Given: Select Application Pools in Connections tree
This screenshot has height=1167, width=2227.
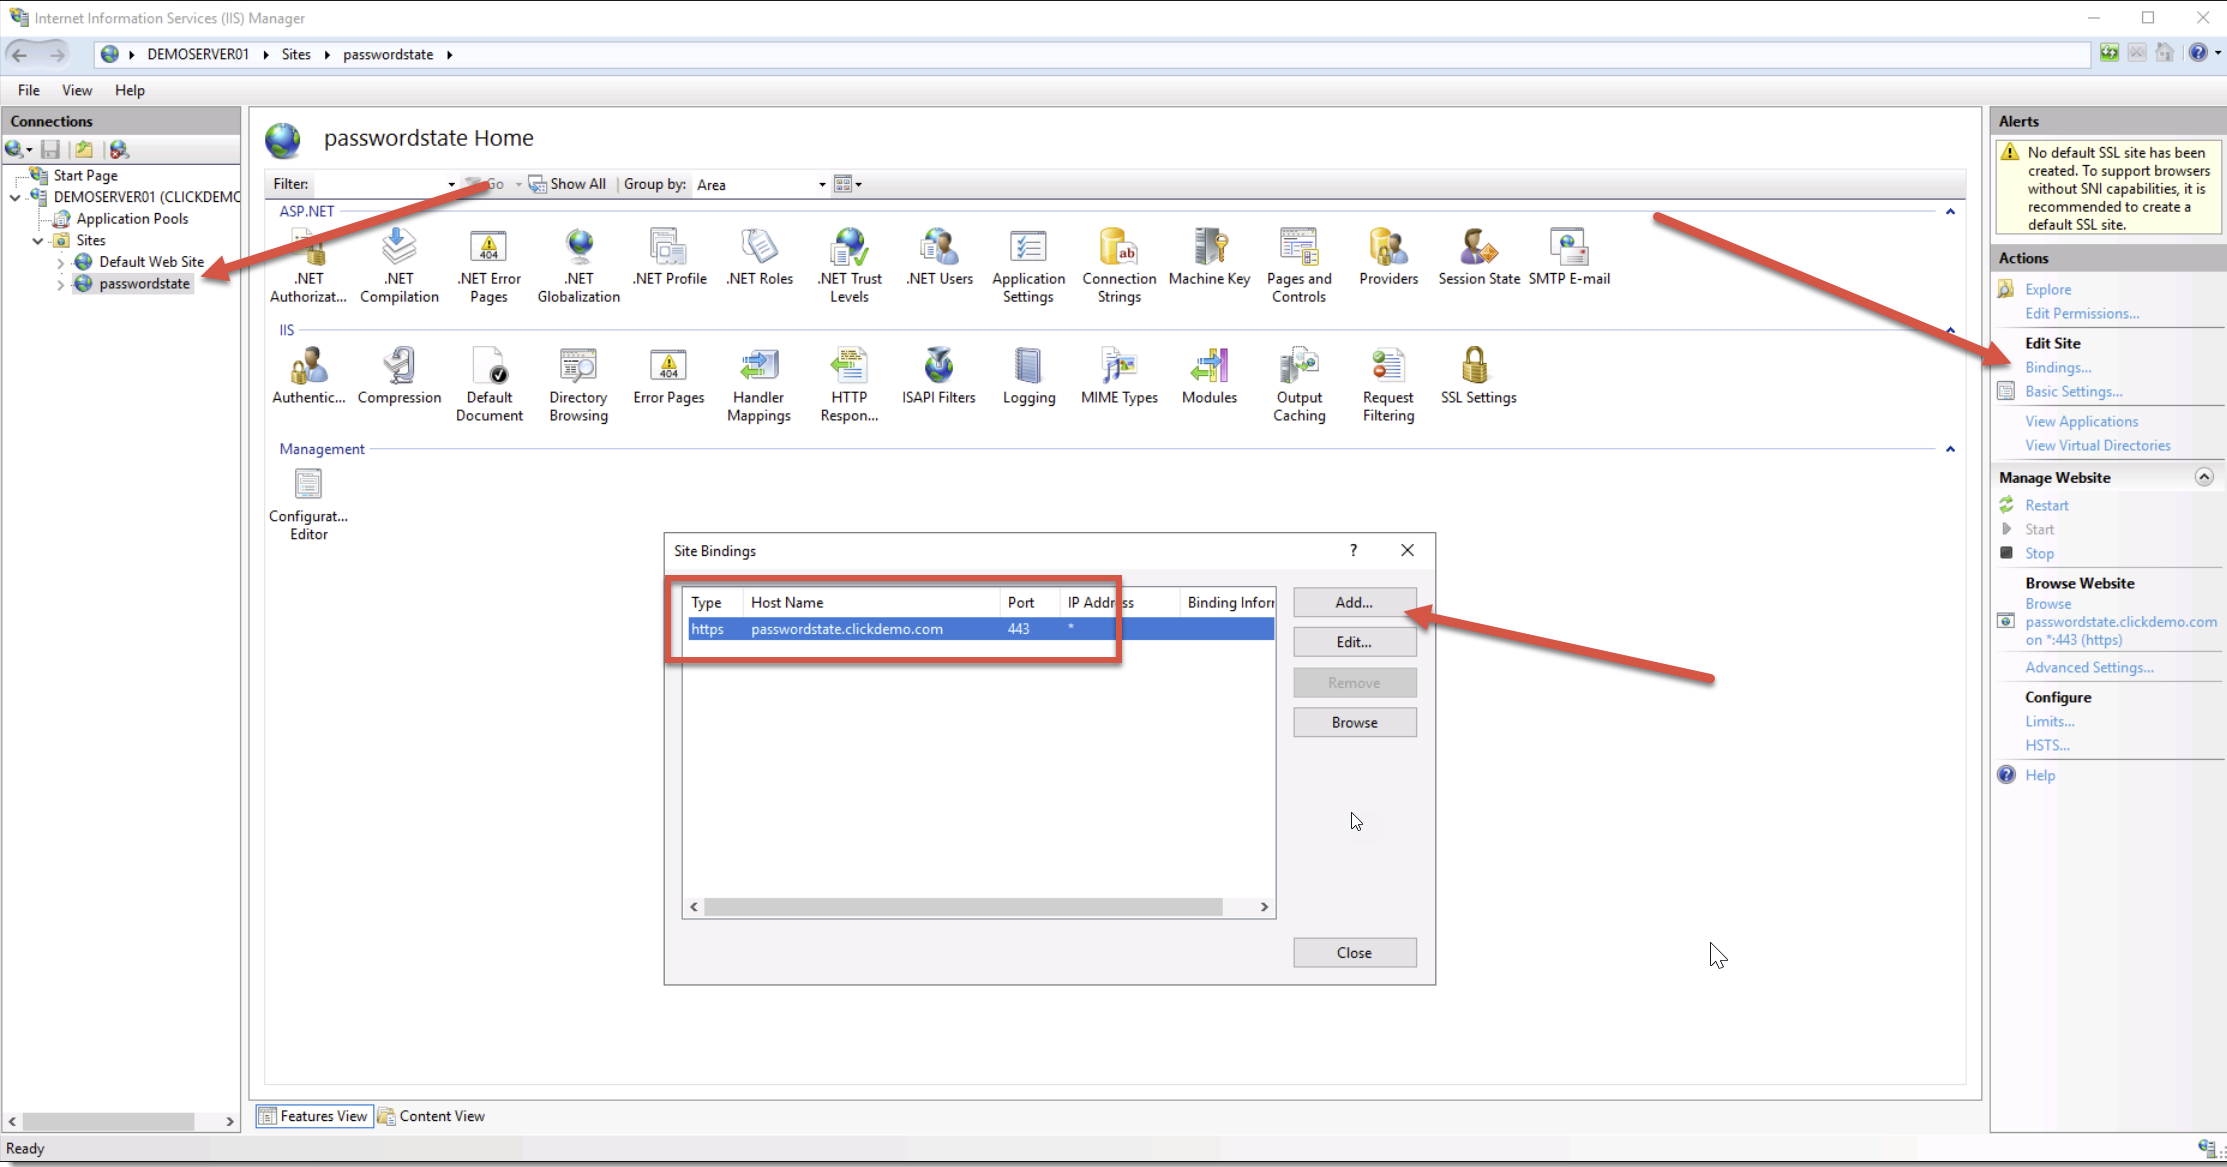Looking at the screenshot, I should 132,219.
